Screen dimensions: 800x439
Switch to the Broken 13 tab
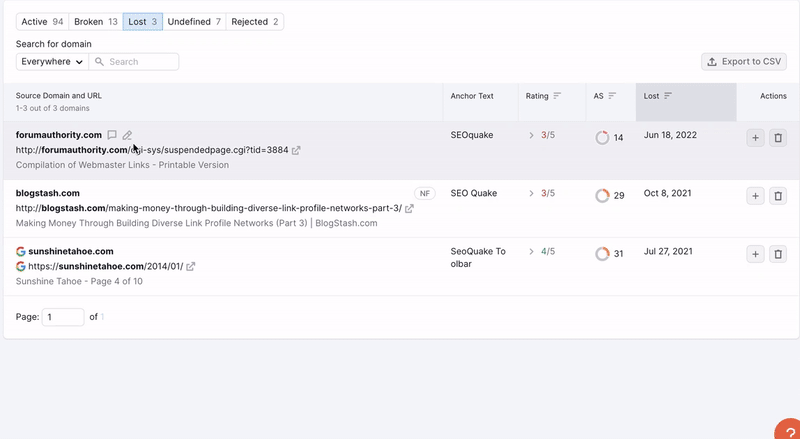click(95, 22)
